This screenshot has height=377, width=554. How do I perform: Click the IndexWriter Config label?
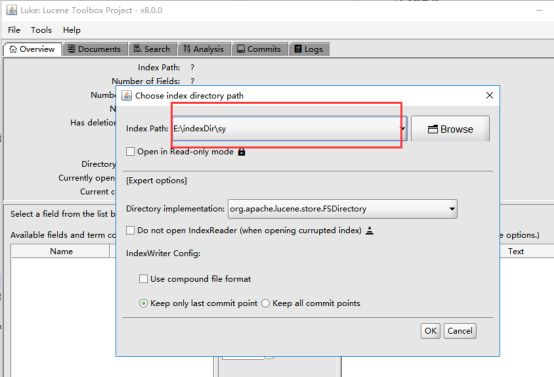coord(163,253)
